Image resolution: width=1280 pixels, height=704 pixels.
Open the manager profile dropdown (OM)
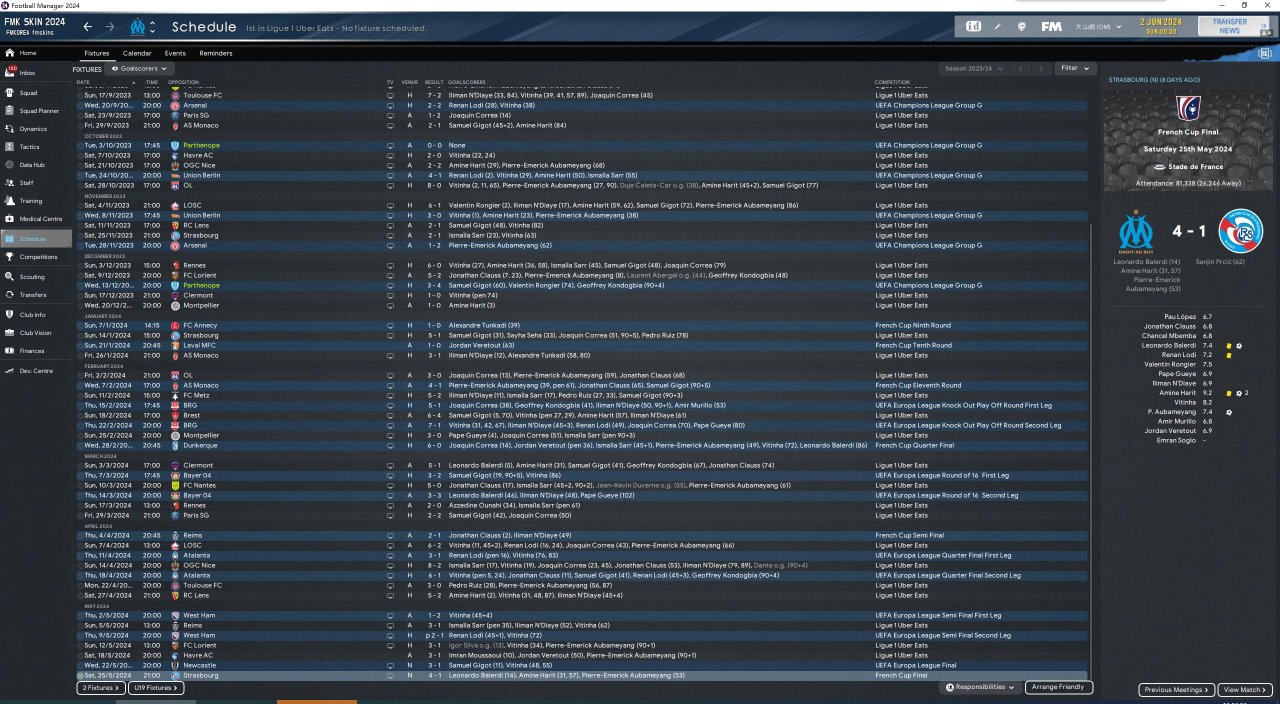1100,26
